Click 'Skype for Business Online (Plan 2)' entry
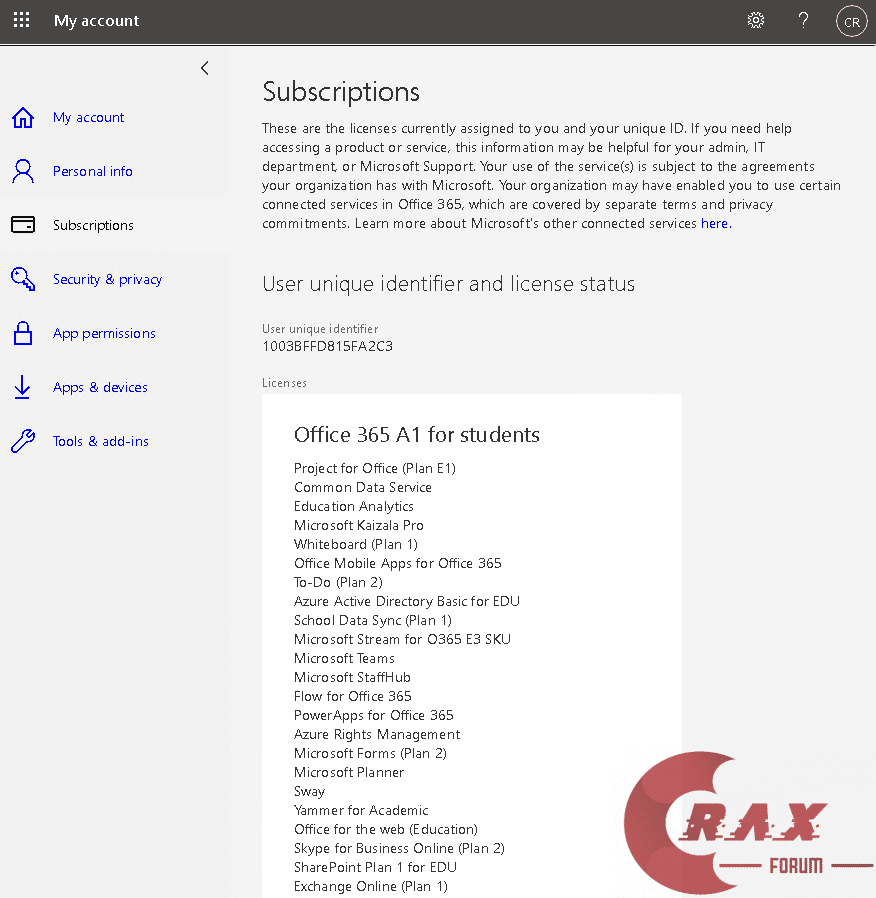 pyautogui.click(x=399, y=848)
